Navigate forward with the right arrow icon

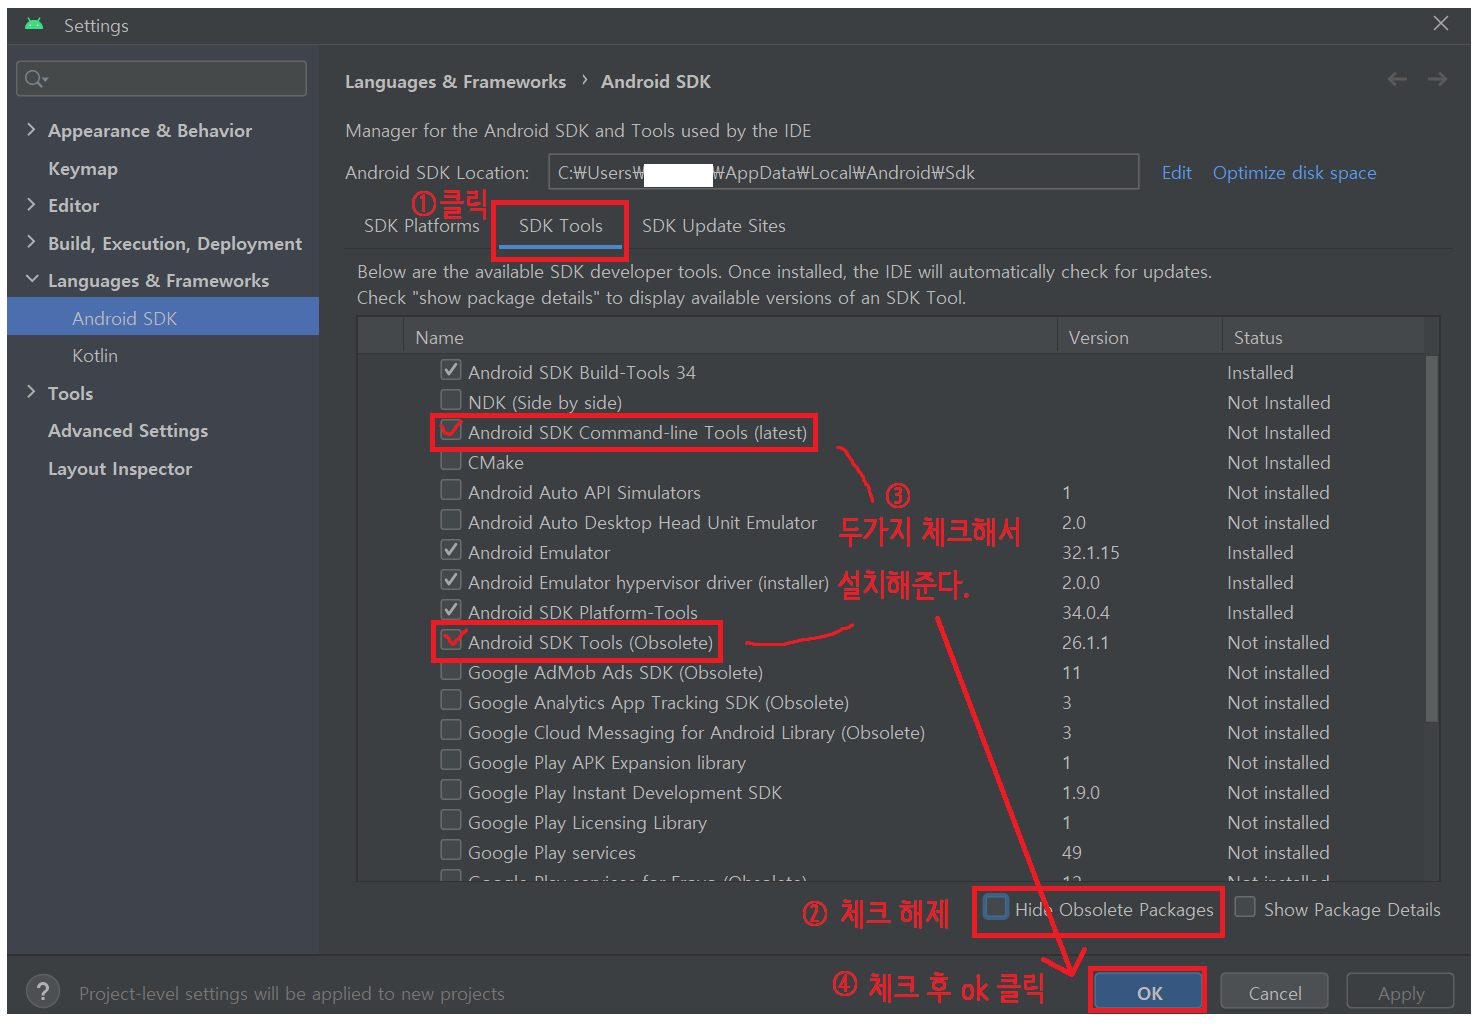click(x=1437, y=80)
